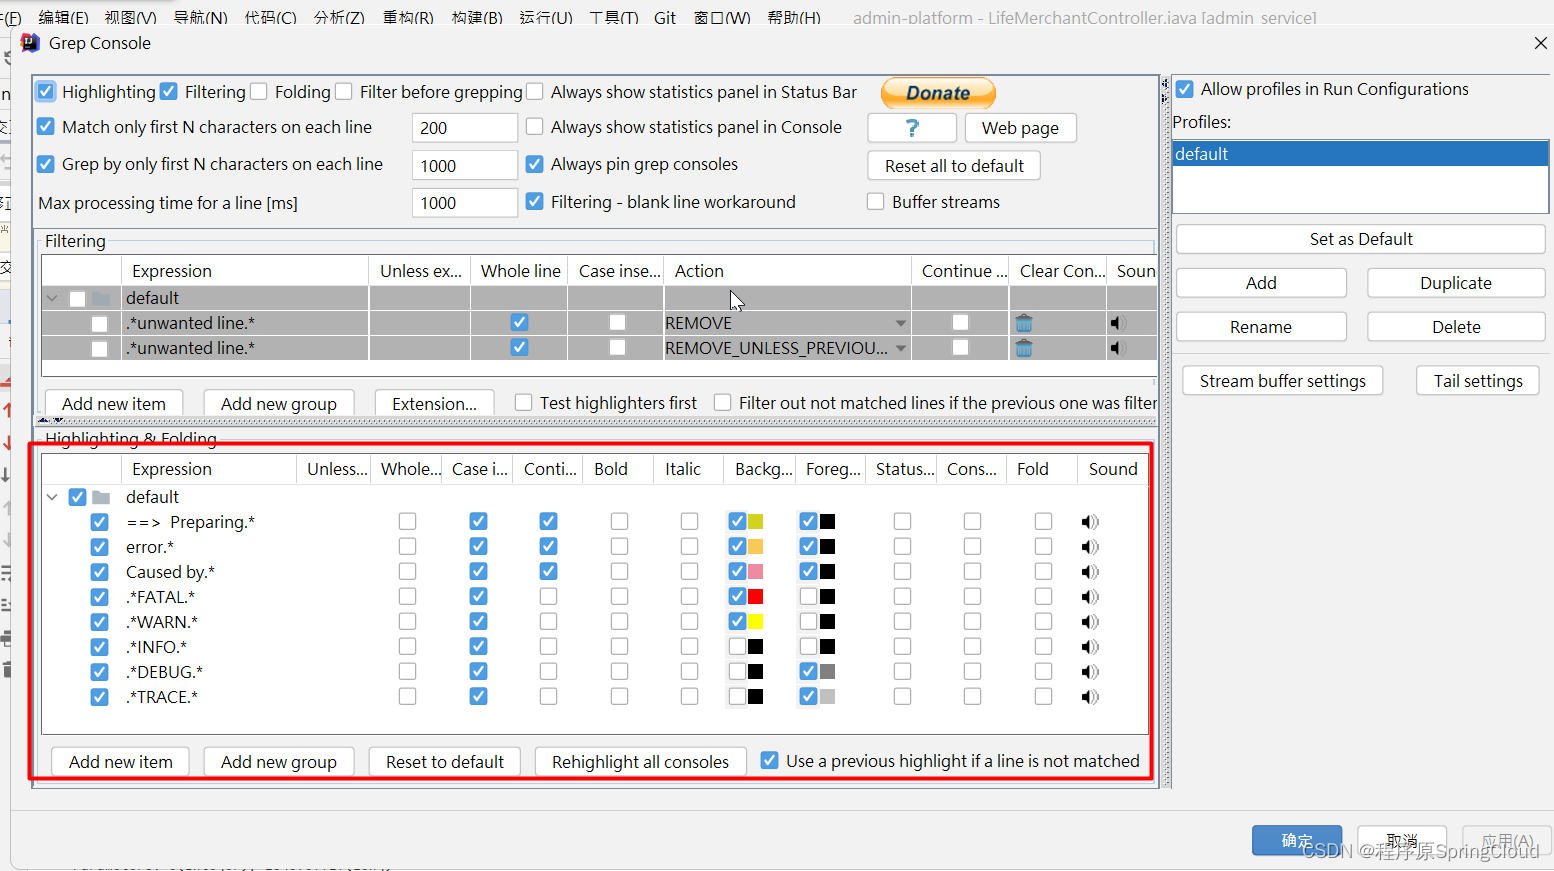Enable Buffer streams checkbox
Image resolution: width=1554 pixels, height=871 pixels.
[876, 201]
